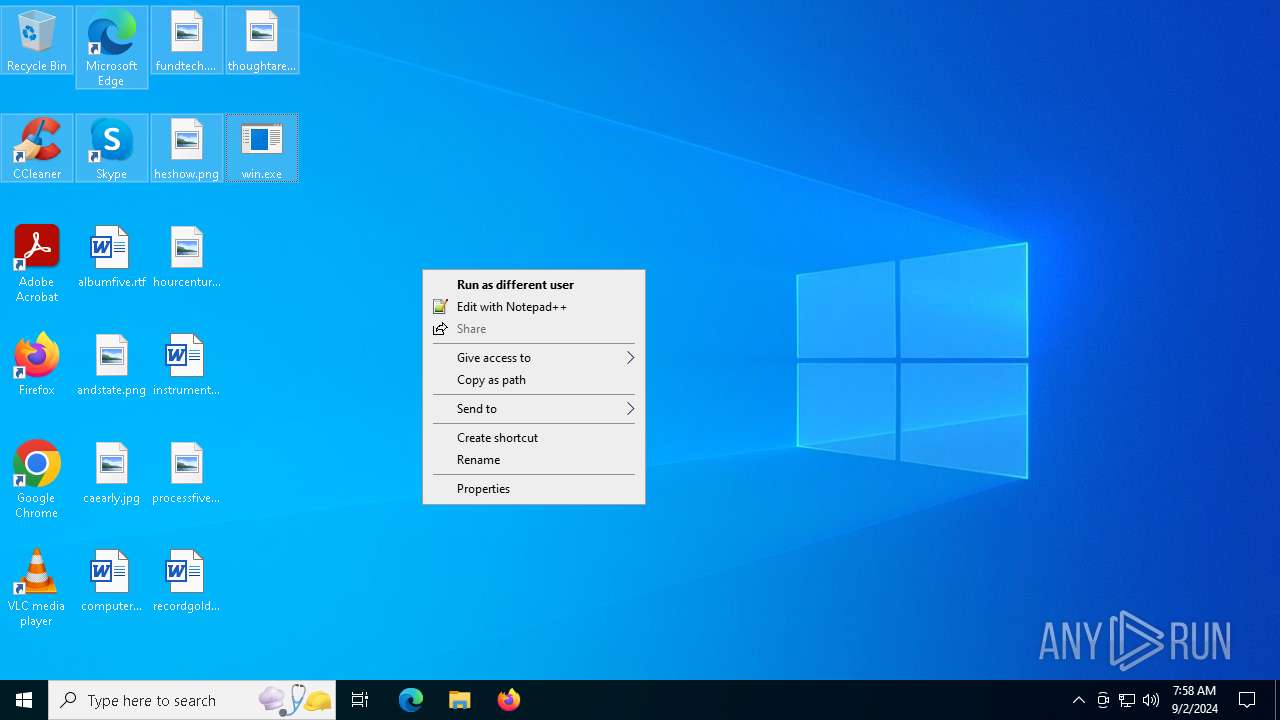Viewport: 1280px width, 720px height.
Task: Select the processfive image file icon
Action: (186, 472)
